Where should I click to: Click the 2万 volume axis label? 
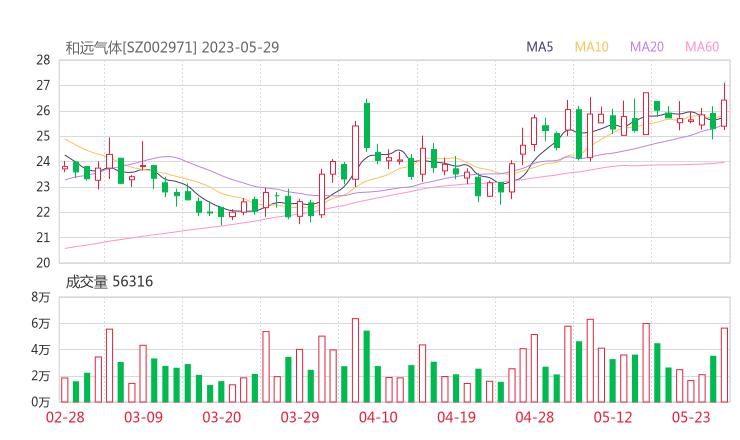coord(41,376)
